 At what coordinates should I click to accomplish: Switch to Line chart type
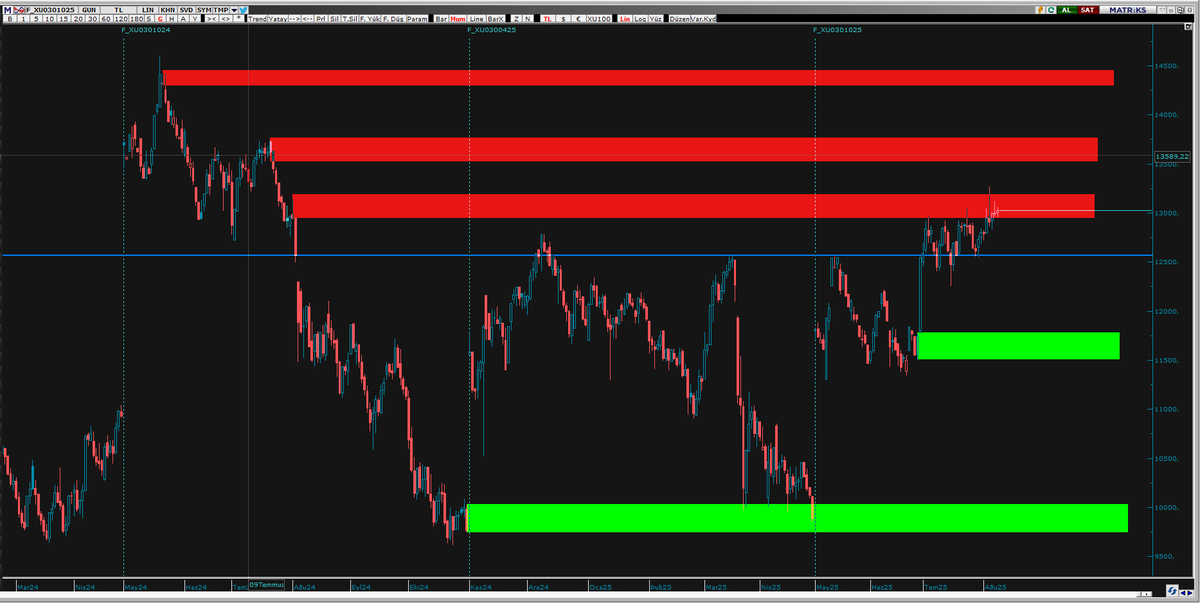point(477,19)
